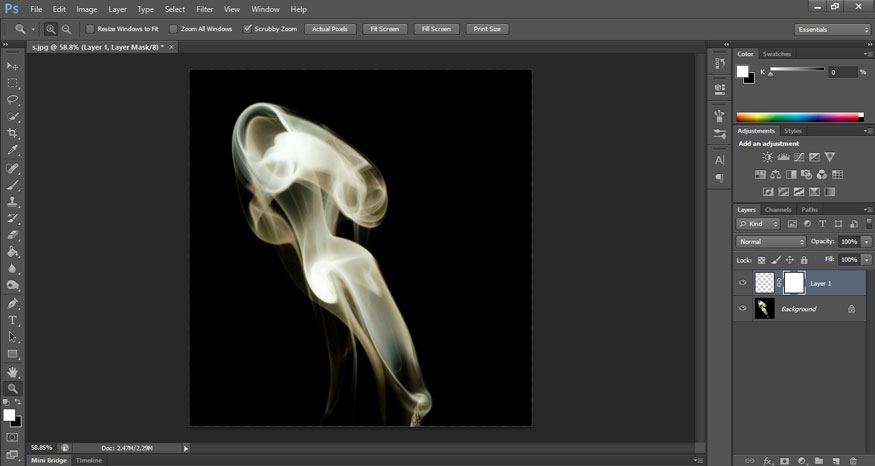Screen dimensions: 875x466
Task: Select the Pen tool
Action: [x=12, y=304]
